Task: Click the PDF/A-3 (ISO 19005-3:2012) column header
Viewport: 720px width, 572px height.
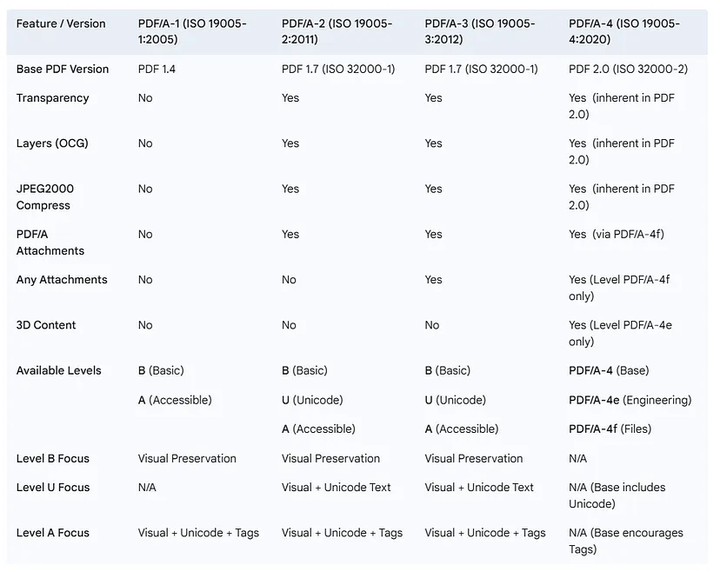Action: (479, 31)
